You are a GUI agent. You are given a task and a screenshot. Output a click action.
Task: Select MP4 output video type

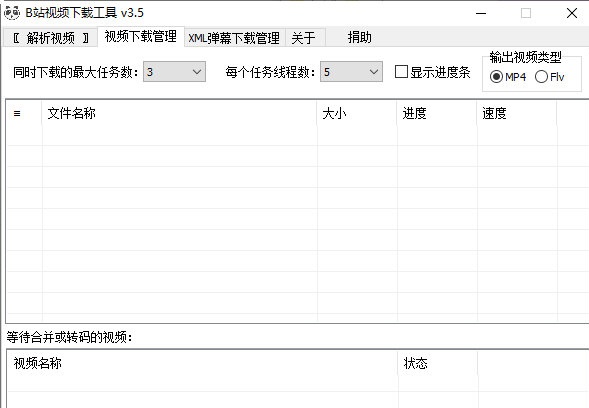tap(496, 77)
